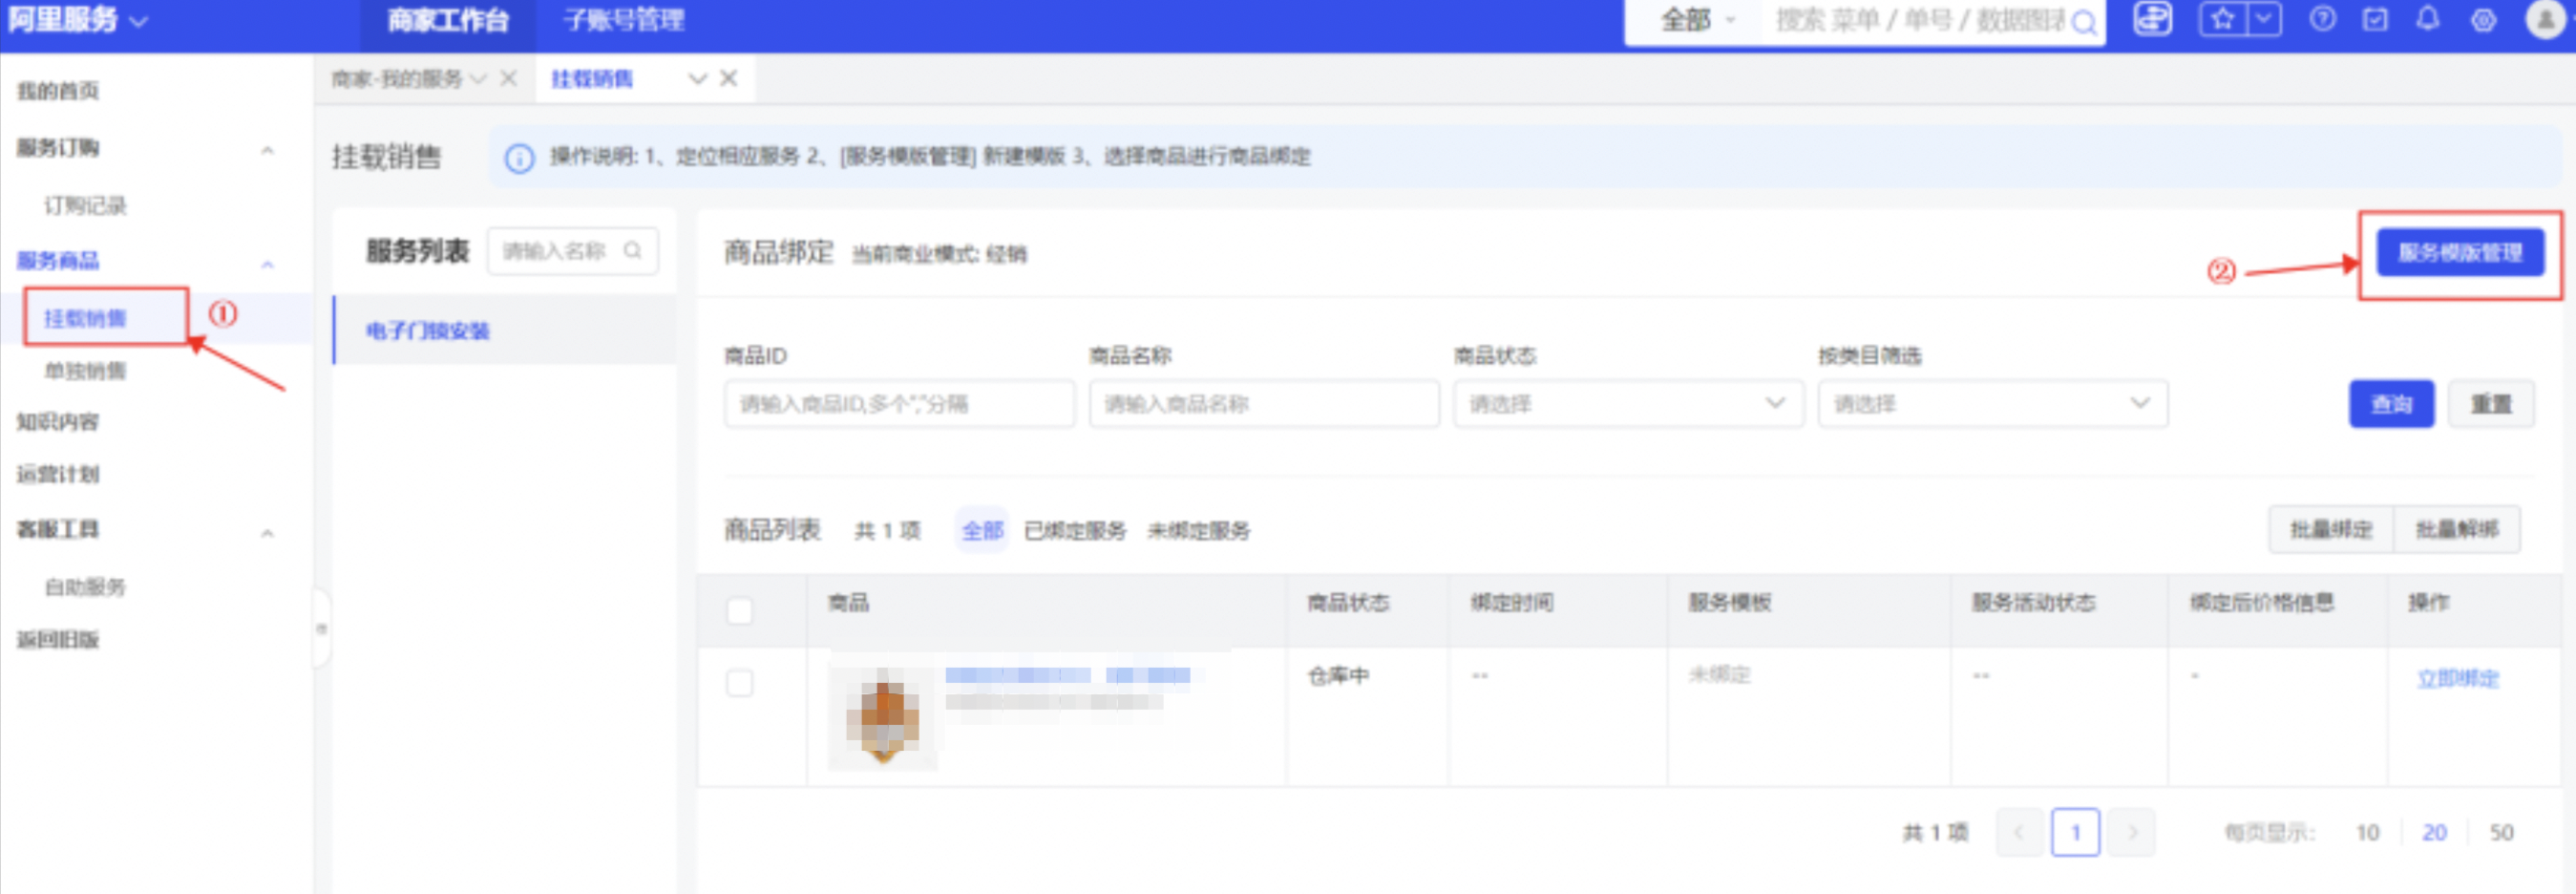Click 返回旧版 in sidebar

pos(58,640)
